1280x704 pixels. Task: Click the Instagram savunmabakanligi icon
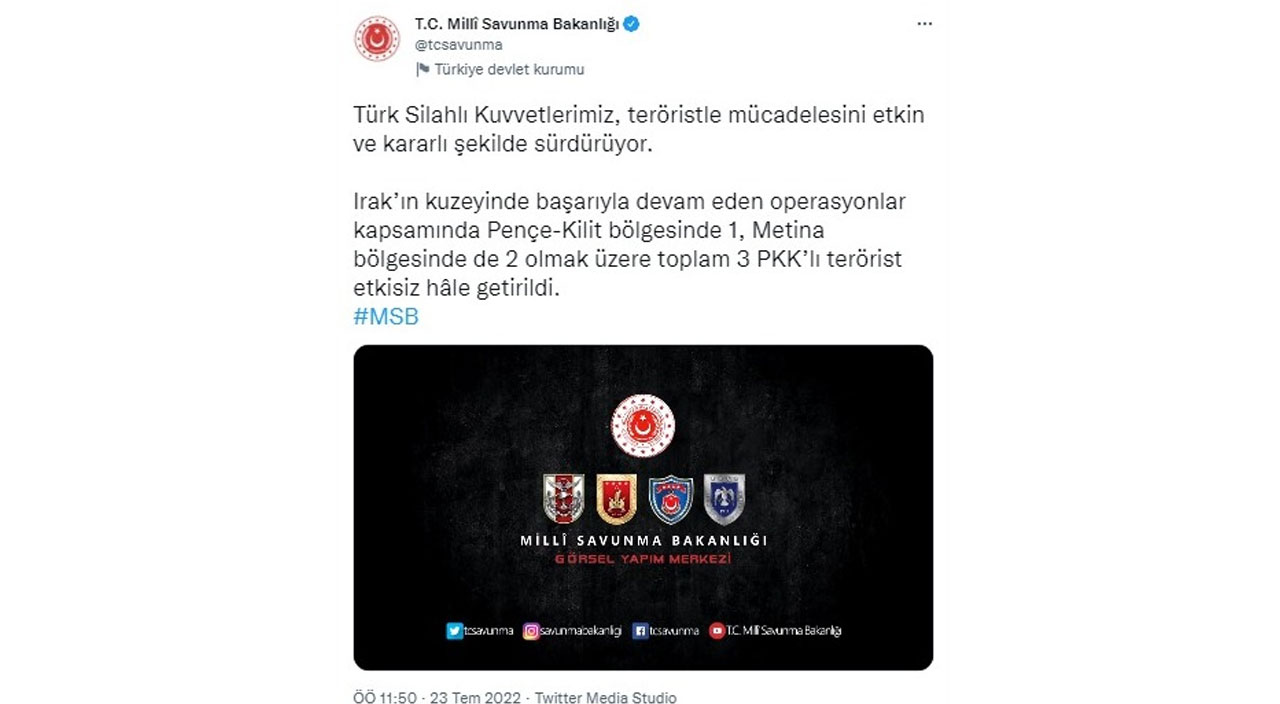530,630
